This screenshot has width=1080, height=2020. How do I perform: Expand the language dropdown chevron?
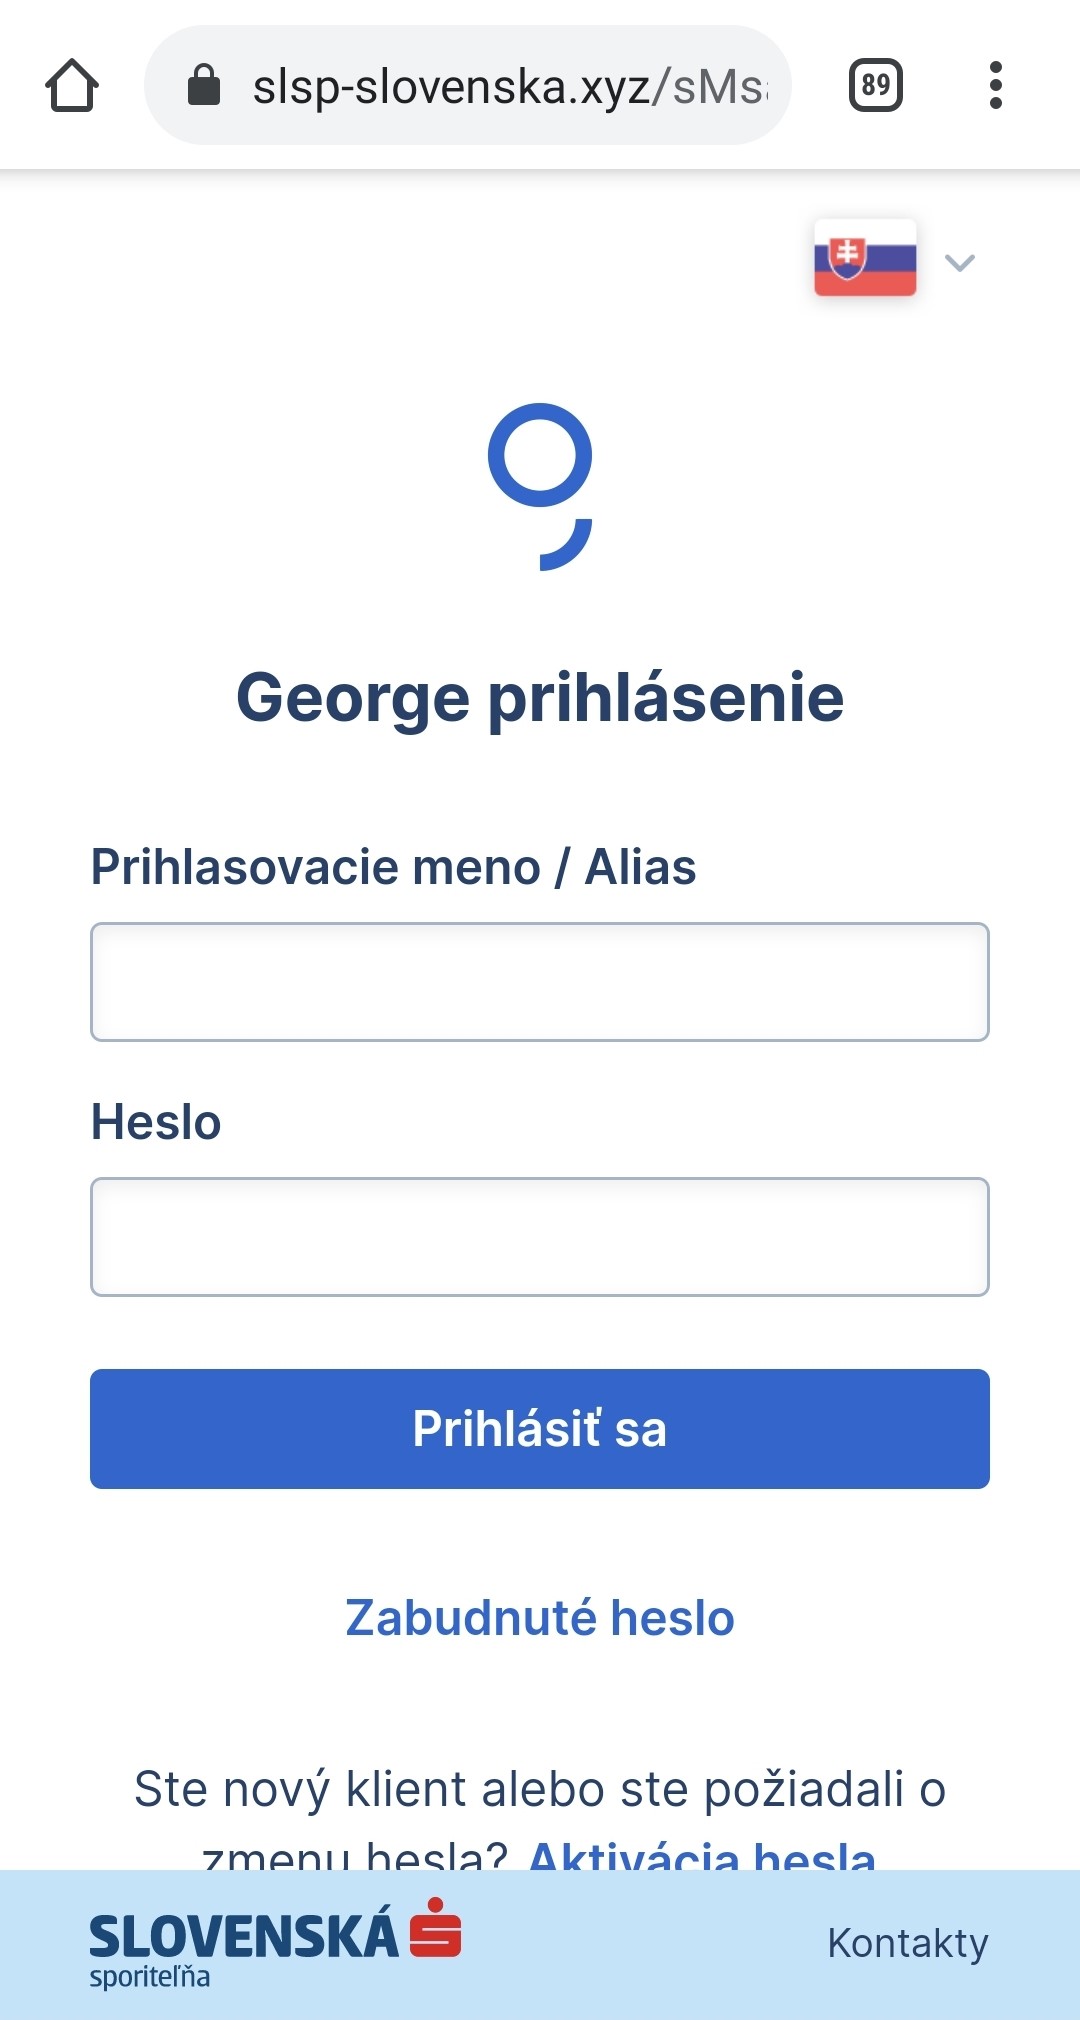960,263
